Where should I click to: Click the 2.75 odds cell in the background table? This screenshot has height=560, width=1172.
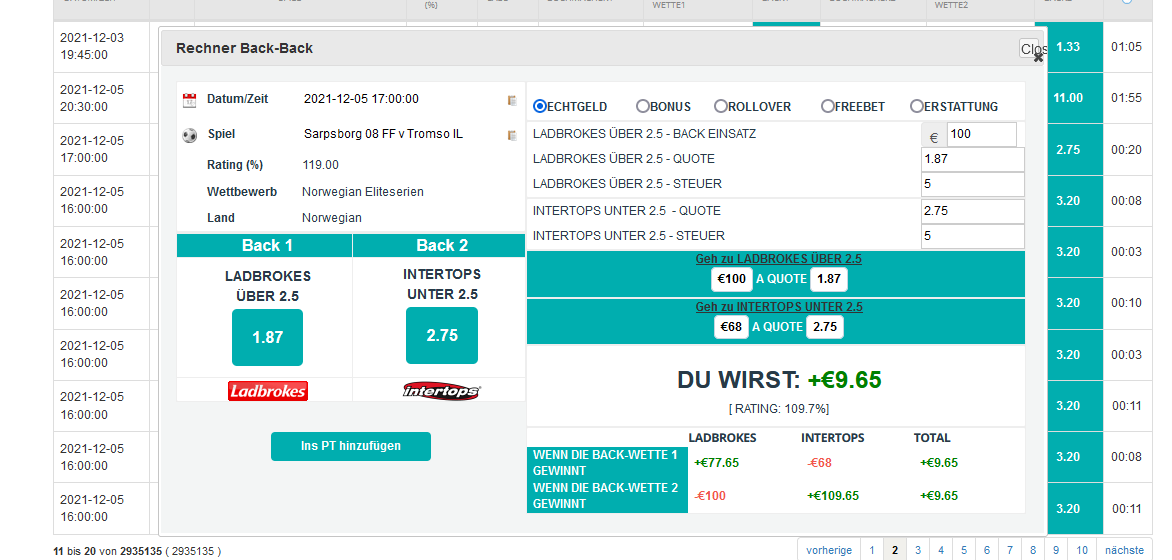point(1074,150)
